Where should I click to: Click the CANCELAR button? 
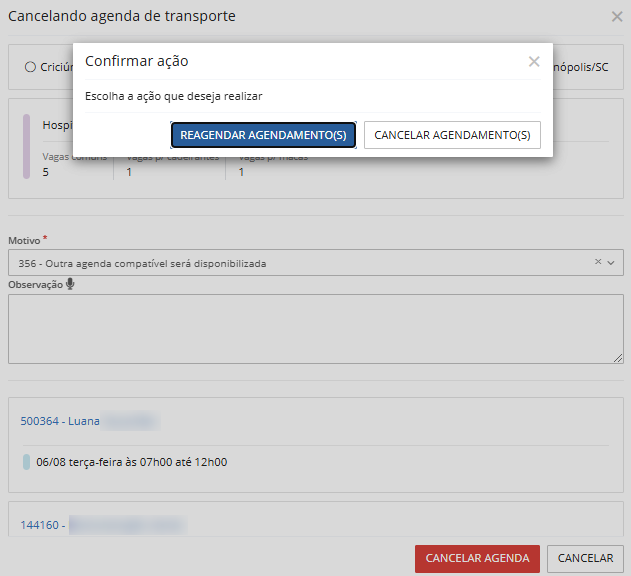[585, 558]
